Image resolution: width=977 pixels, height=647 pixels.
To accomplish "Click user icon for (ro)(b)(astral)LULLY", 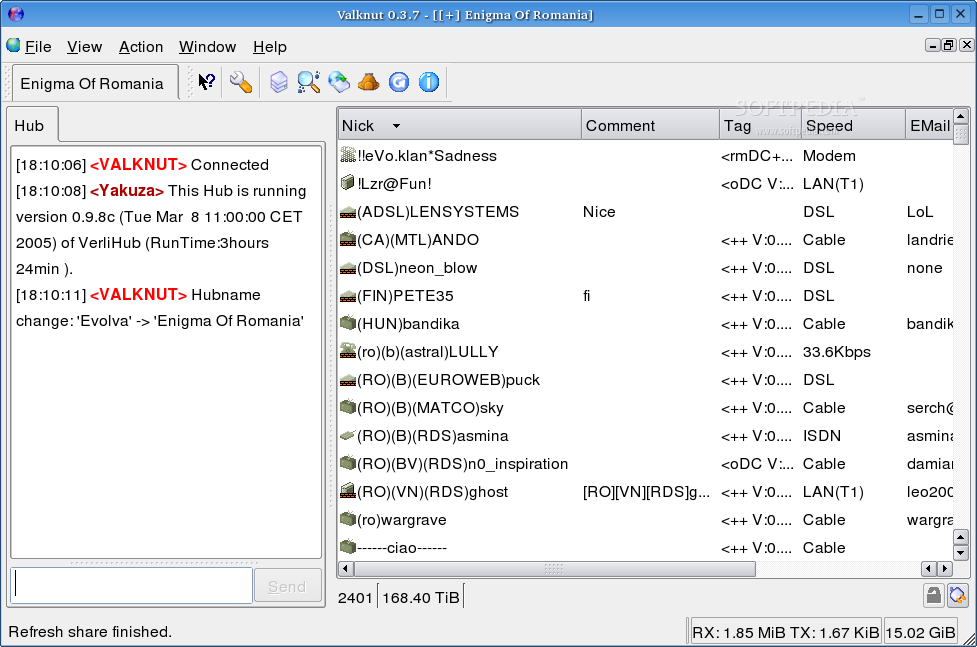I will click(x=348, y=352).
